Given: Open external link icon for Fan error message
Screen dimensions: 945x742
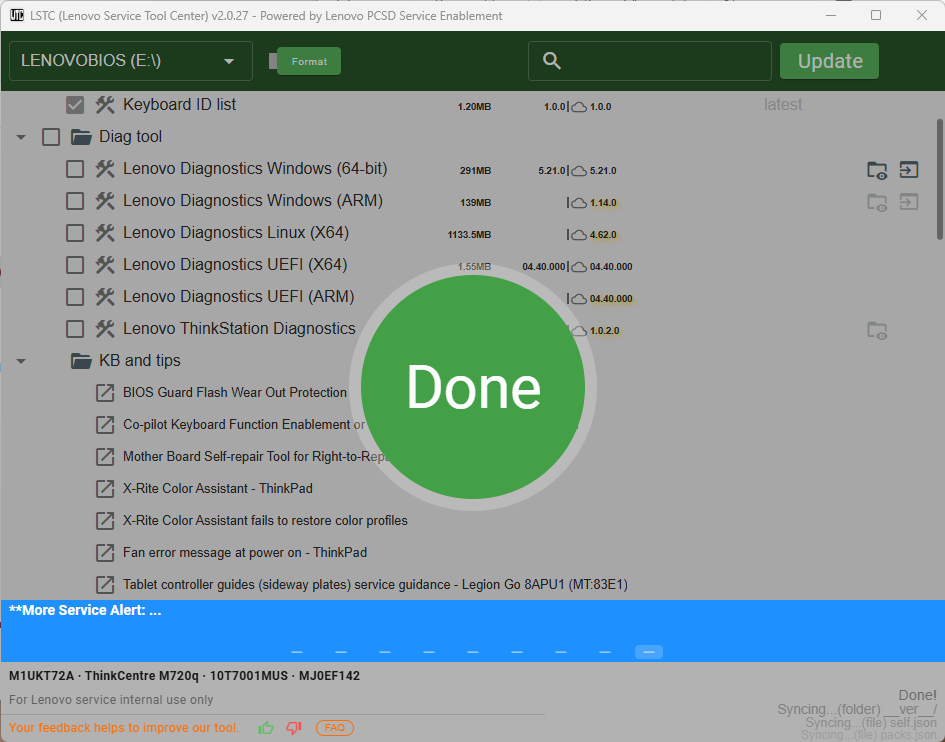Looking at the screenshot, I should click(105, 553).
